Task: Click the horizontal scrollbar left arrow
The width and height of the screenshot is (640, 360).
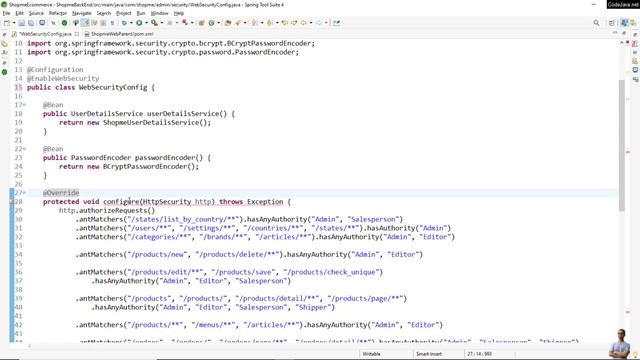Action: click(x=29, y=346)
